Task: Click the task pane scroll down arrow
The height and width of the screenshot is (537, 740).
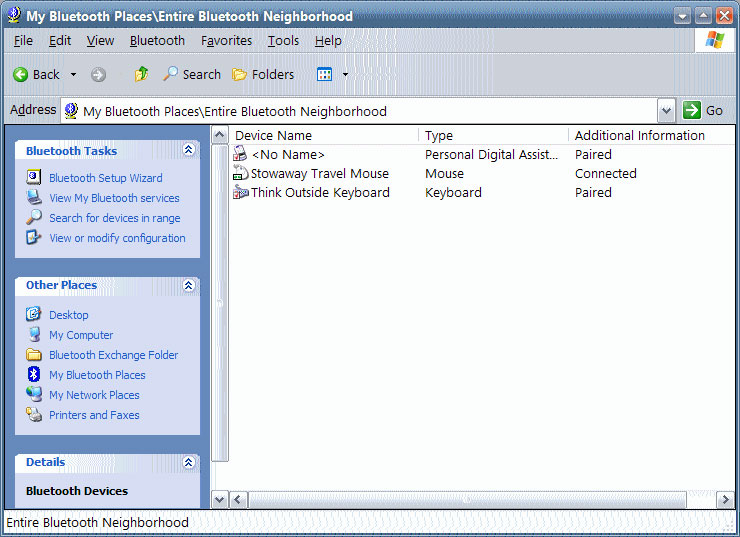Action: coord(219,499)
